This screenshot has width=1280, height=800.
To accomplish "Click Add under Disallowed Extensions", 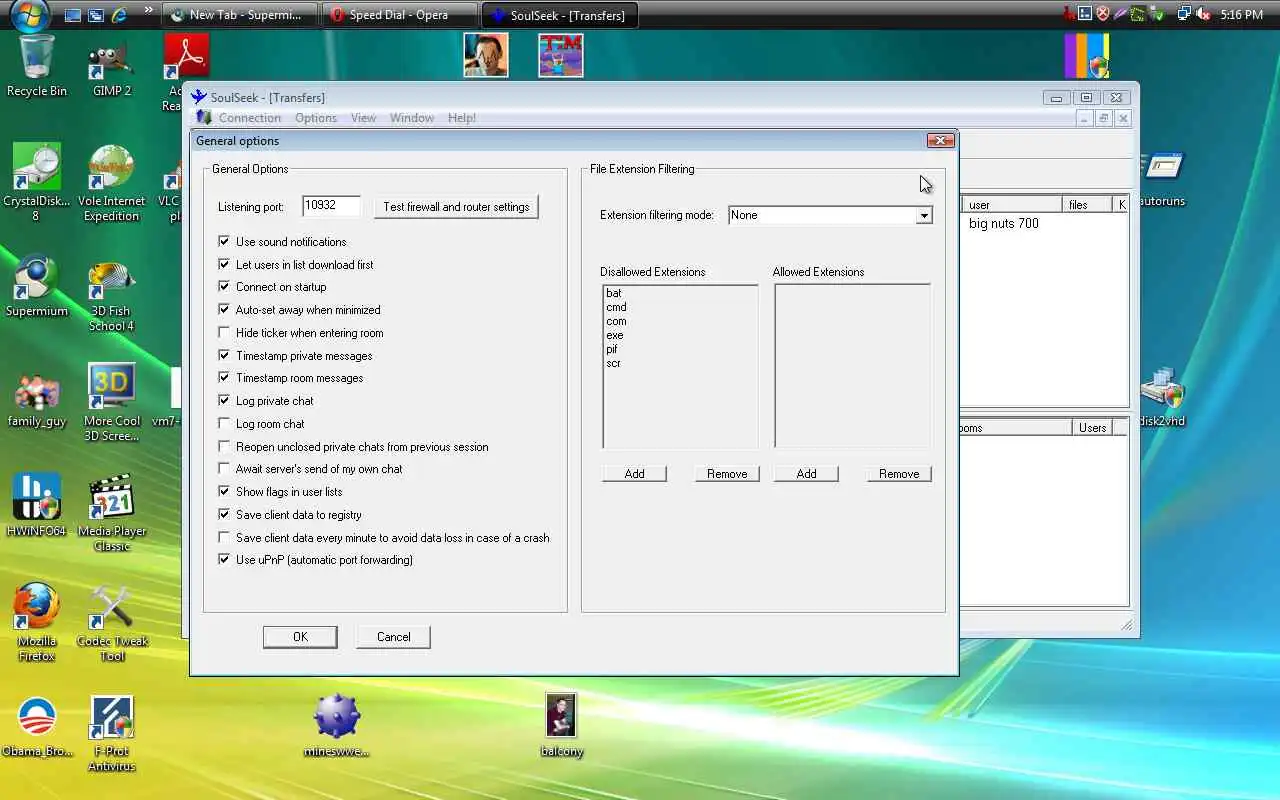I will pos(634,474).
